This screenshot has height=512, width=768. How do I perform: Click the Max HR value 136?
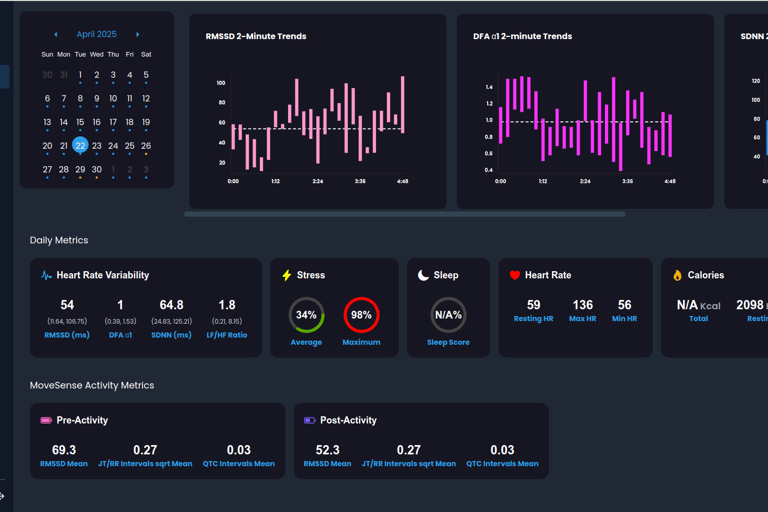[583, 305]
